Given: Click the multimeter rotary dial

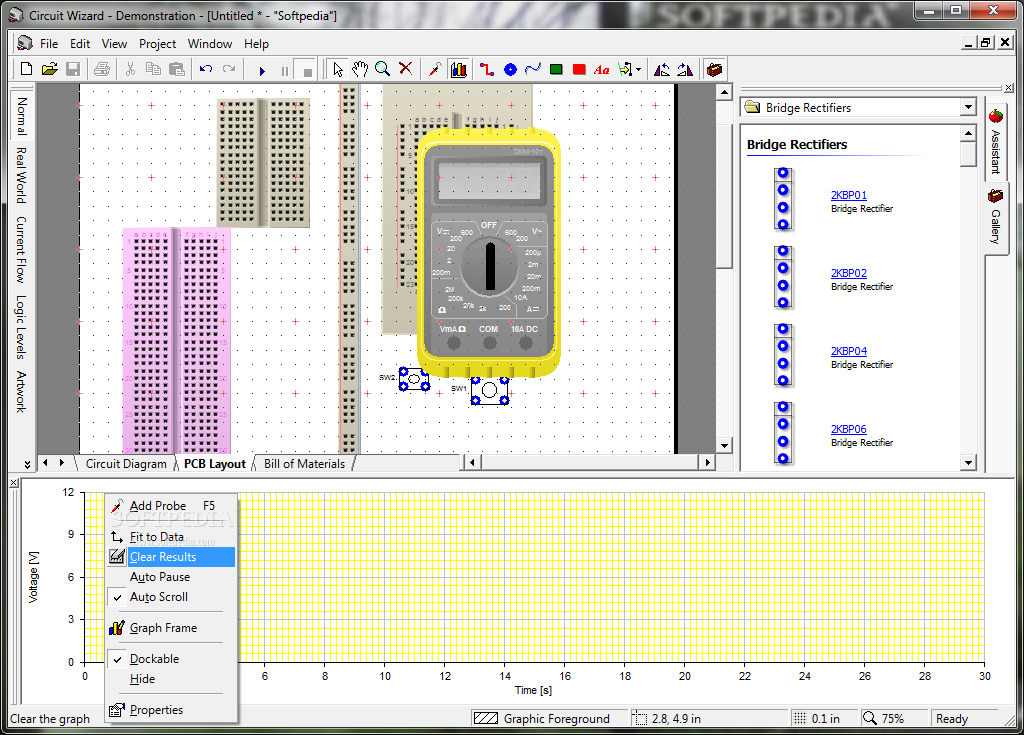Looking at the screenshot, I should point(490,265).
